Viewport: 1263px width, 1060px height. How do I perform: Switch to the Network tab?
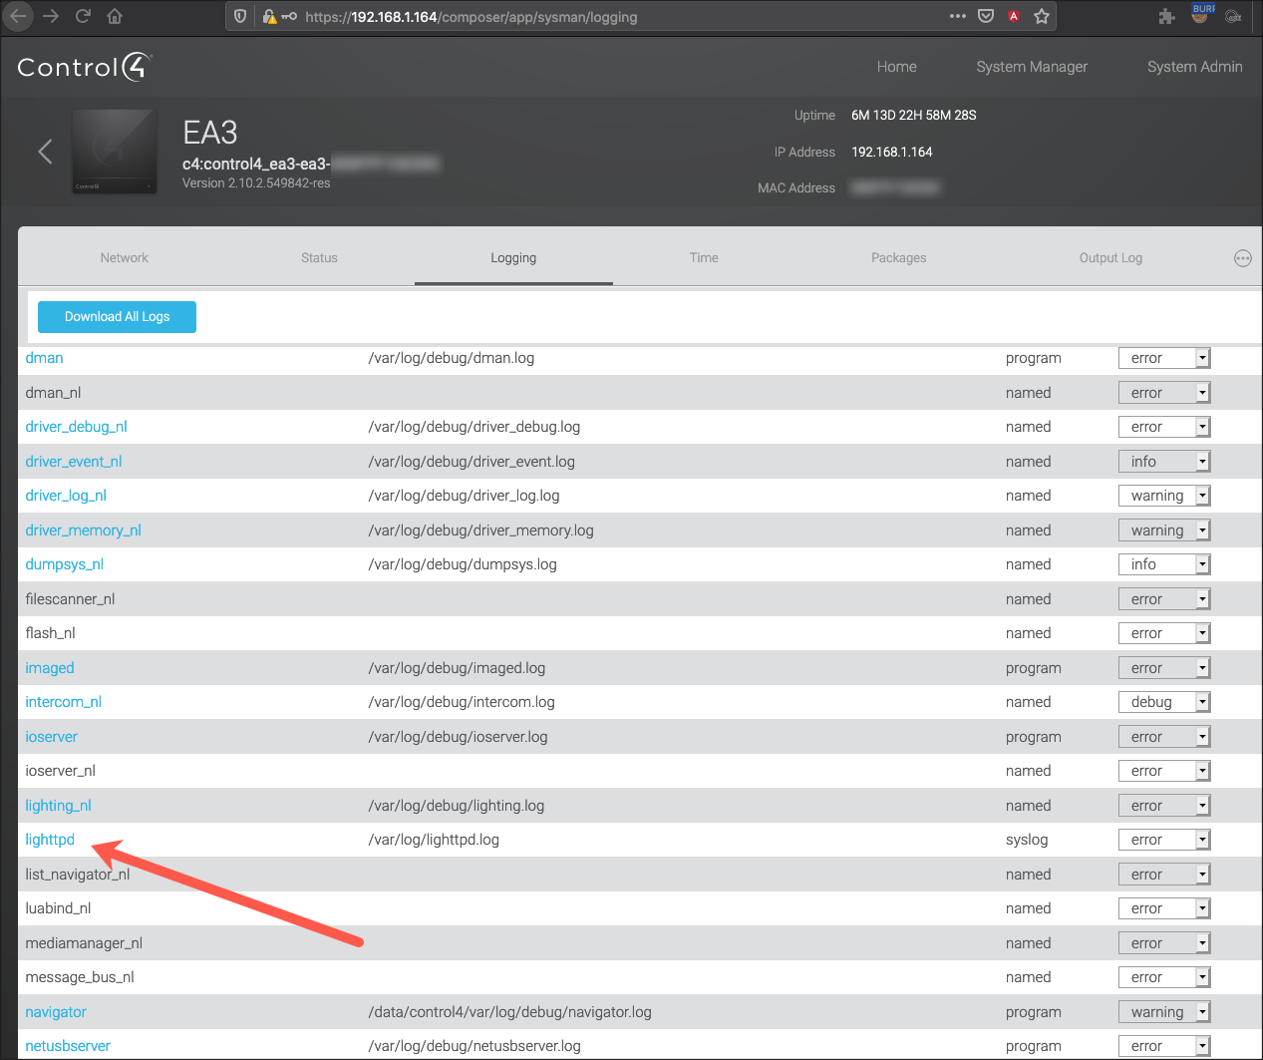click(124, 258)
